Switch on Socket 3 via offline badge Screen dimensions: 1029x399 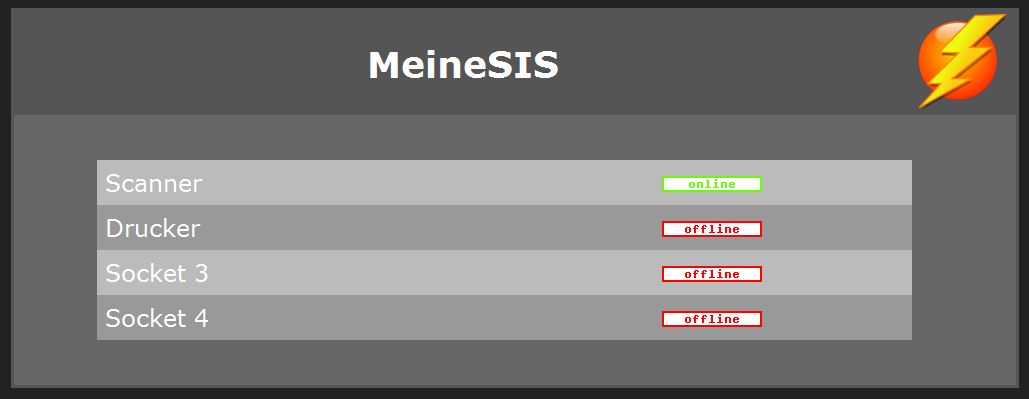pyautogui.click(x=712, y=274)
